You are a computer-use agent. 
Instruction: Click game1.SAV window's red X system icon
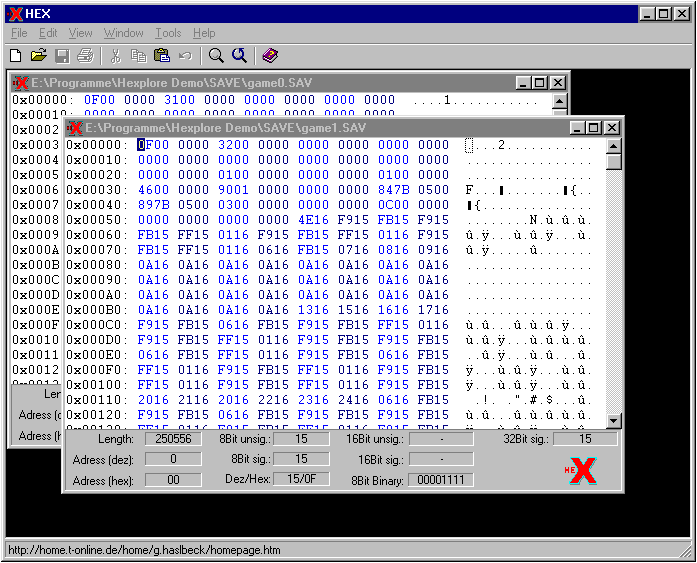[74, 128]
